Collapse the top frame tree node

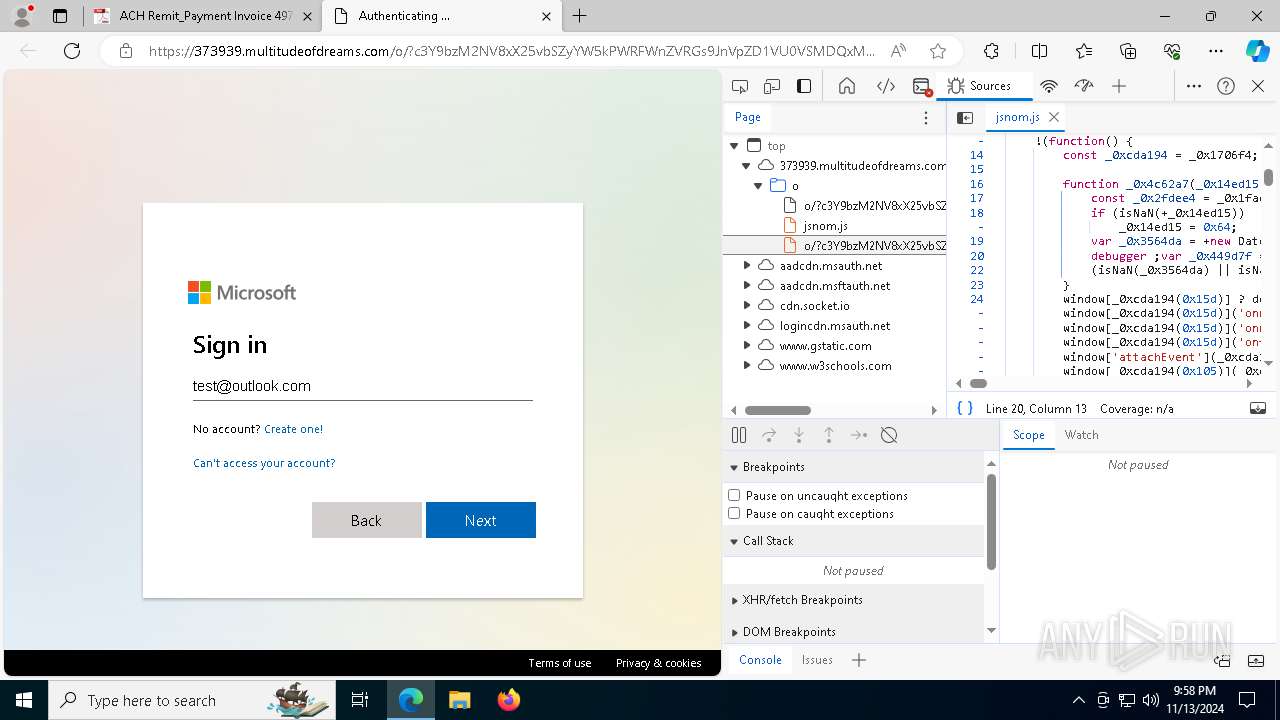tap(734, 146)
